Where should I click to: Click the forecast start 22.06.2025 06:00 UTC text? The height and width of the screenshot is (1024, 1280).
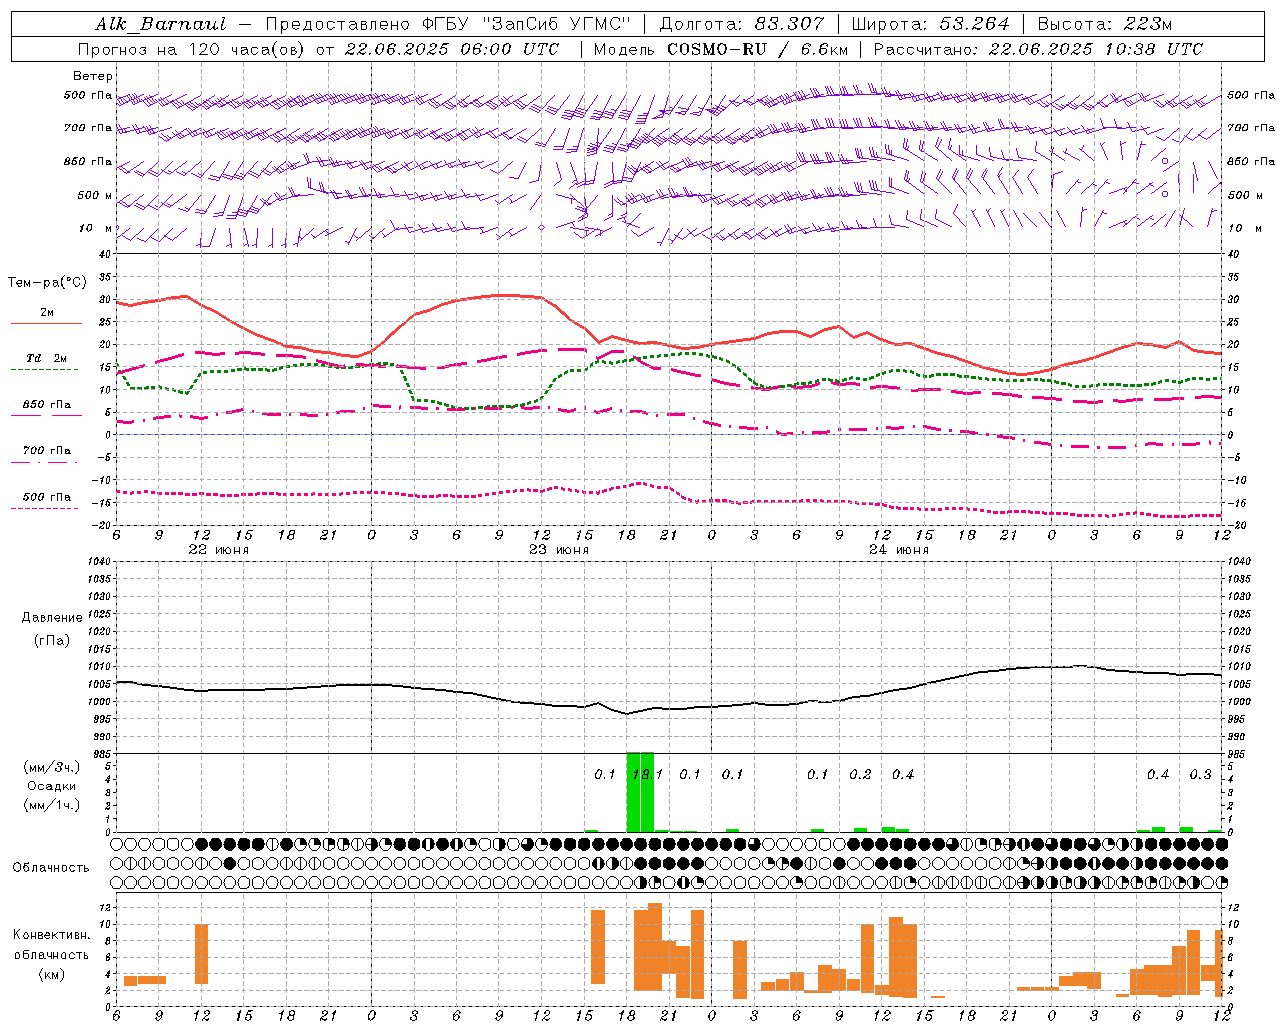(452, 49)
